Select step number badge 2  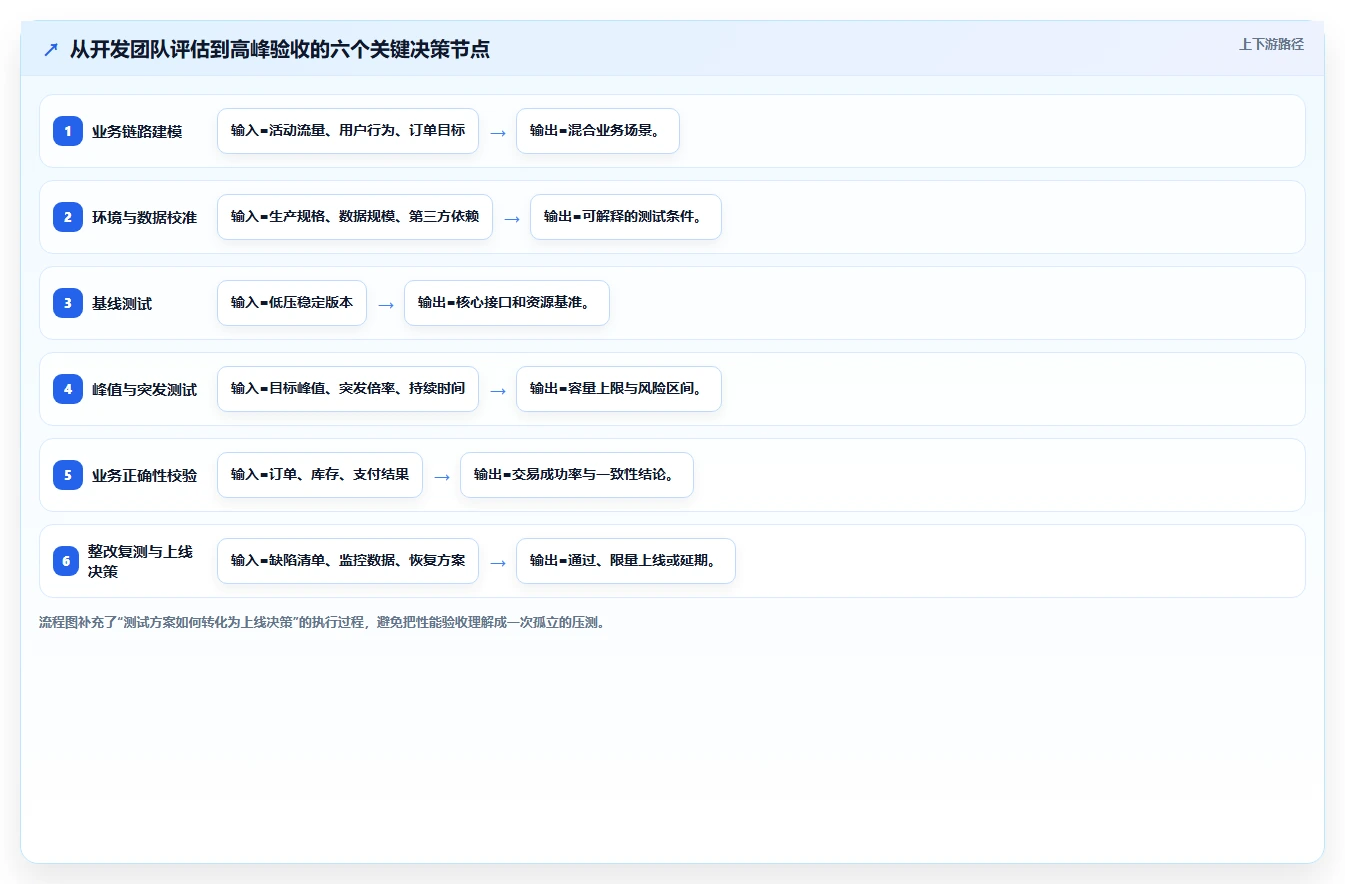(x=68, y=217)
